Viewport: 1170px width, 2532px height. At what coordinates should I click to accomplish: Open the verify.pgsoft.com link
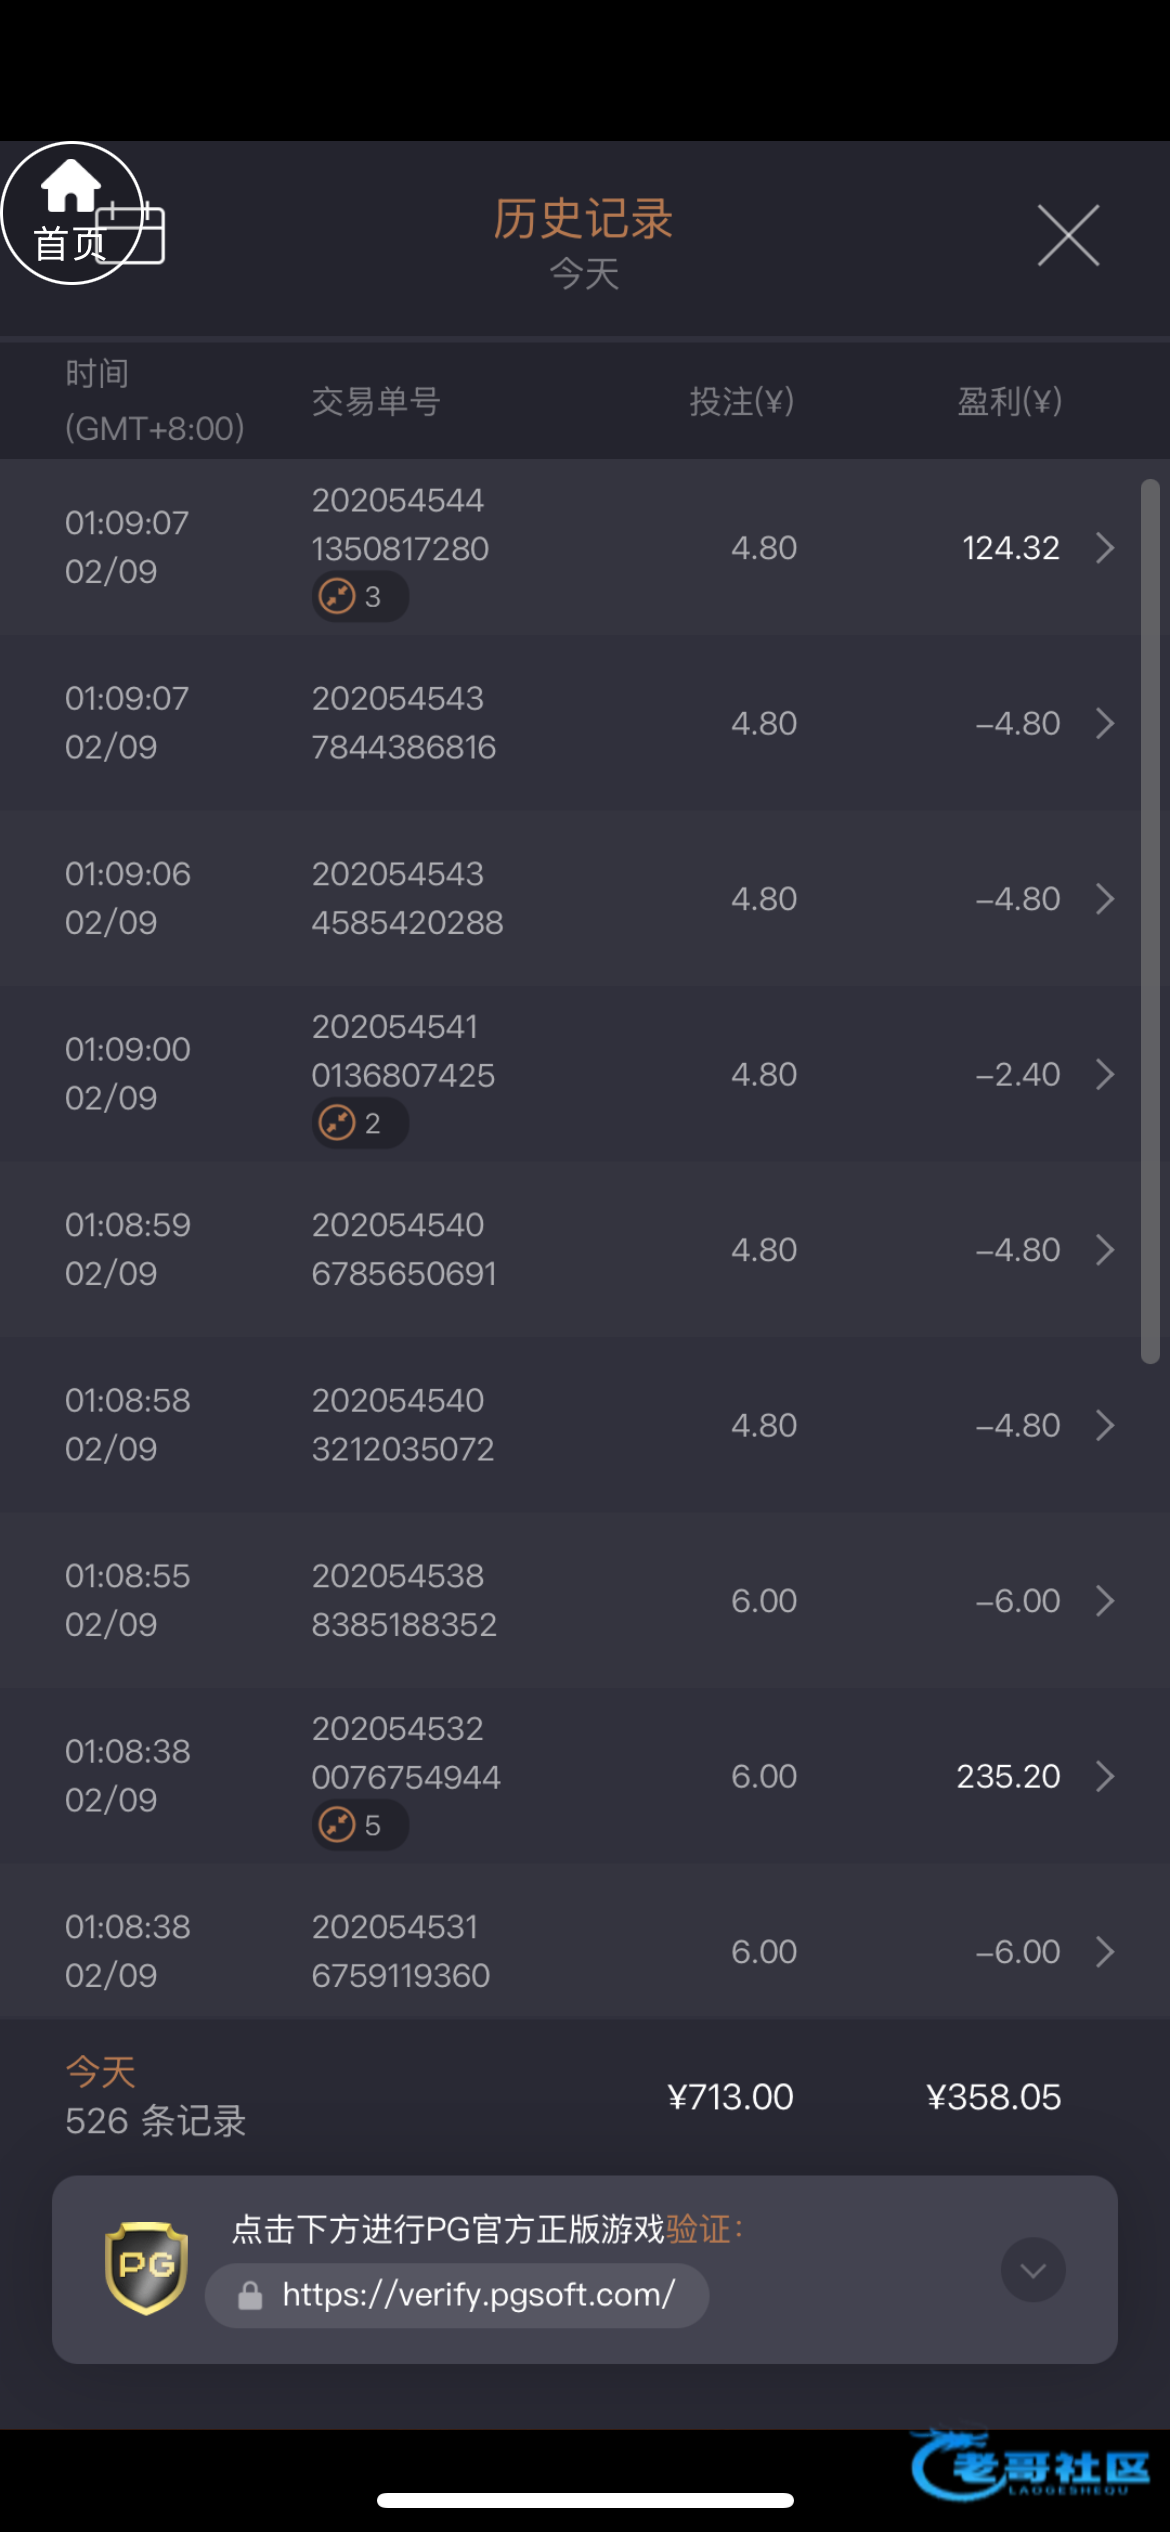point(478,2294)
